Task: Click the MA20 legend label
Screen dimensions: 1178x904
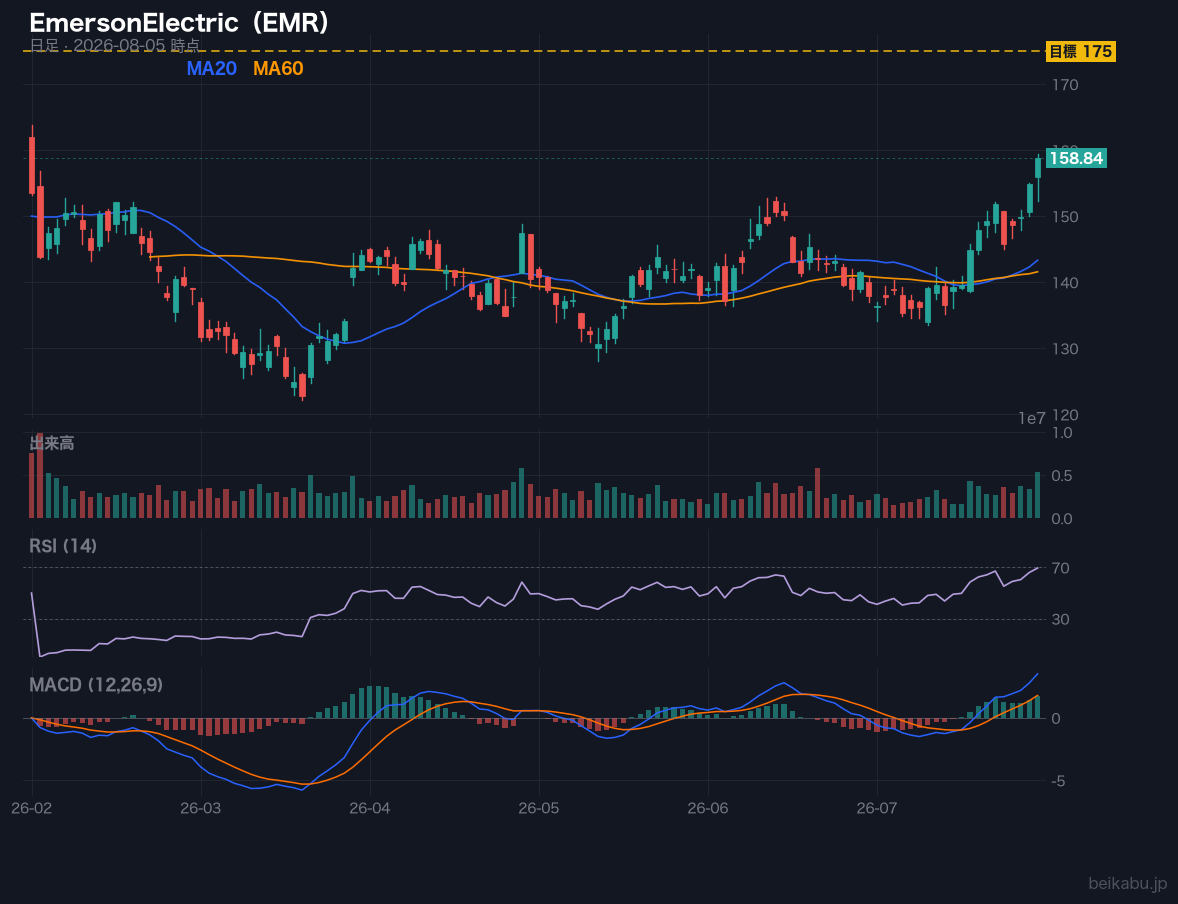Action: pyautogui.click(x=211, y=68)
